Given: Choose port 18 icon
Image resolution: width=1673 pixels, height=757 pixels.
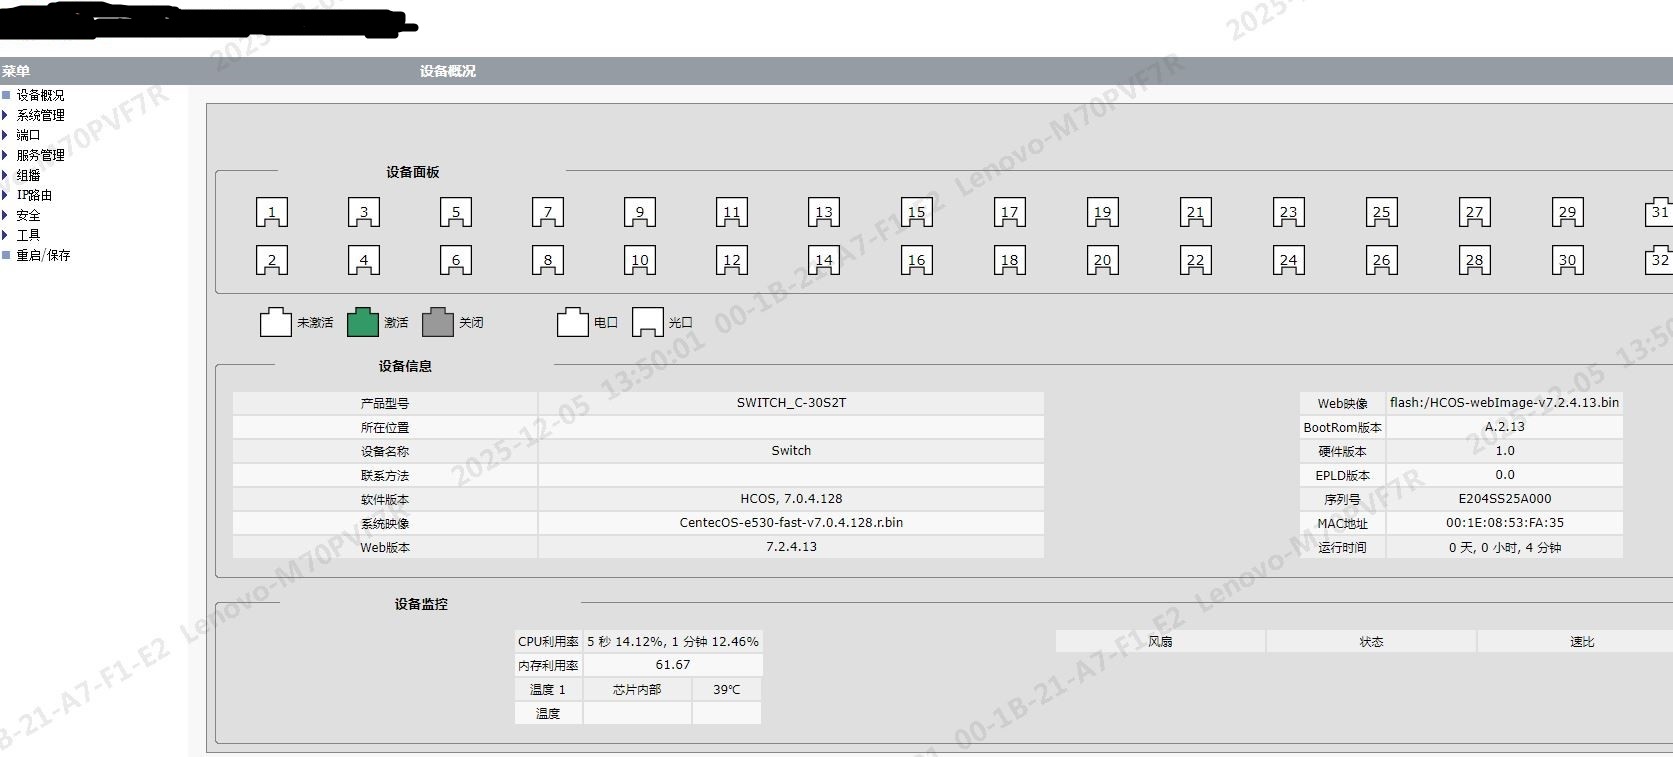Looking at the screenshot, I should pos(1010,260).
